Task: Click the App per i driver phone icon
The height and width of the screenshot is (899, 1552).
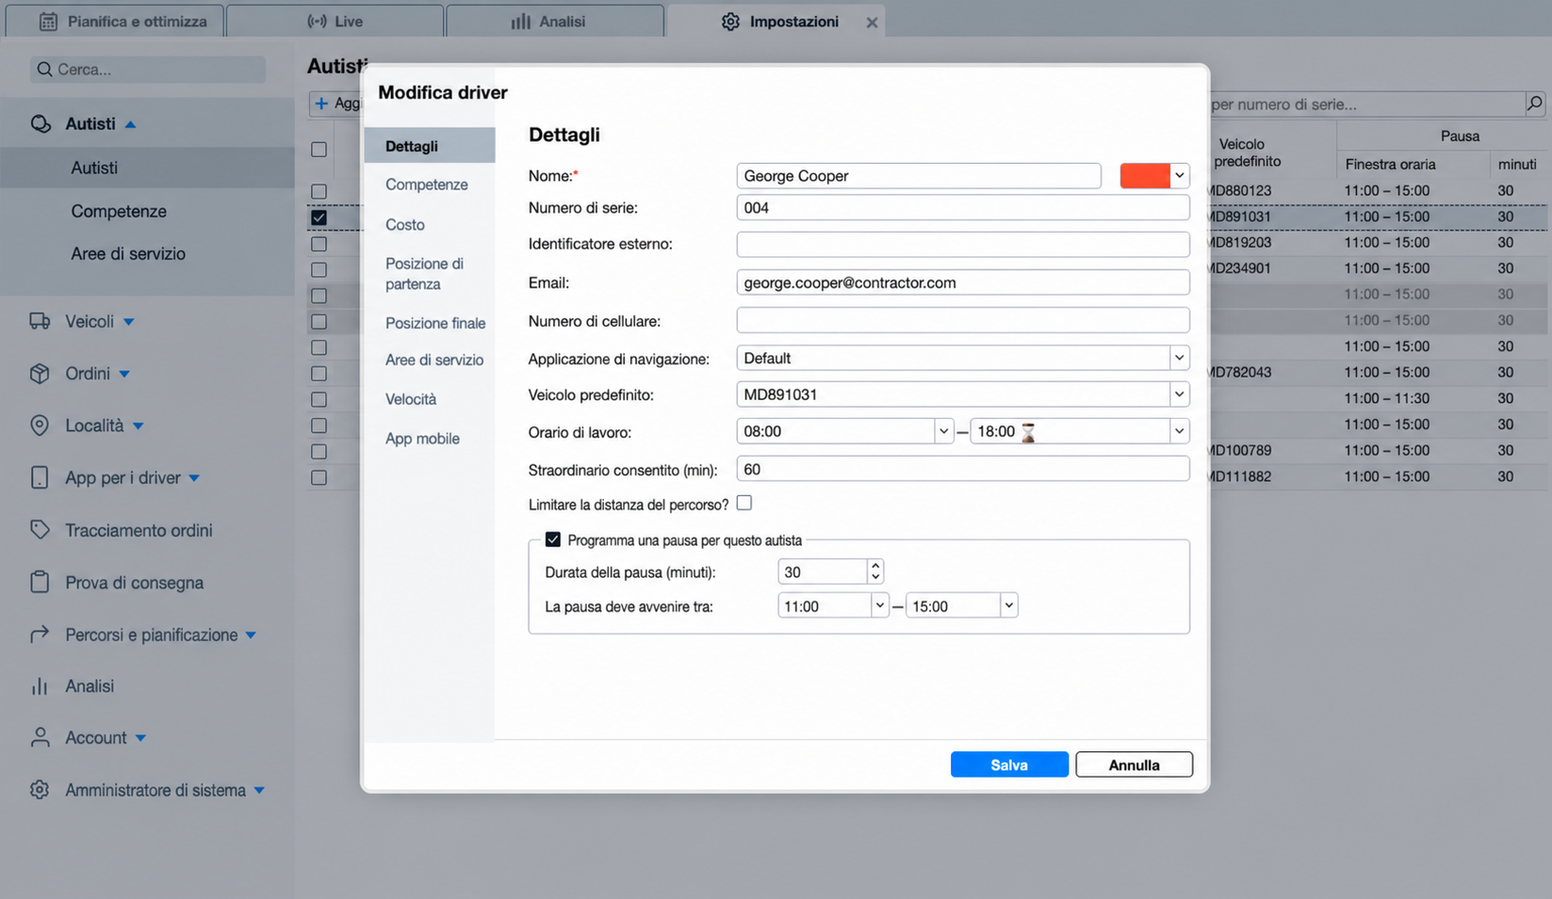Action: point(40,477)
